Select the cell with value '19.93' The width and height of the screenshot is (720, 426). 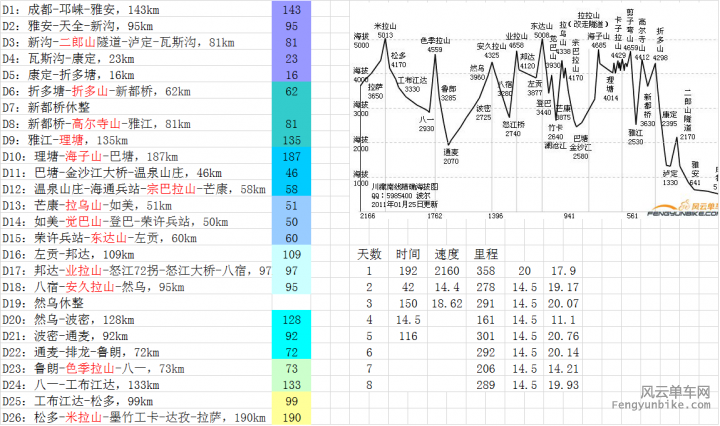point(563,384)
